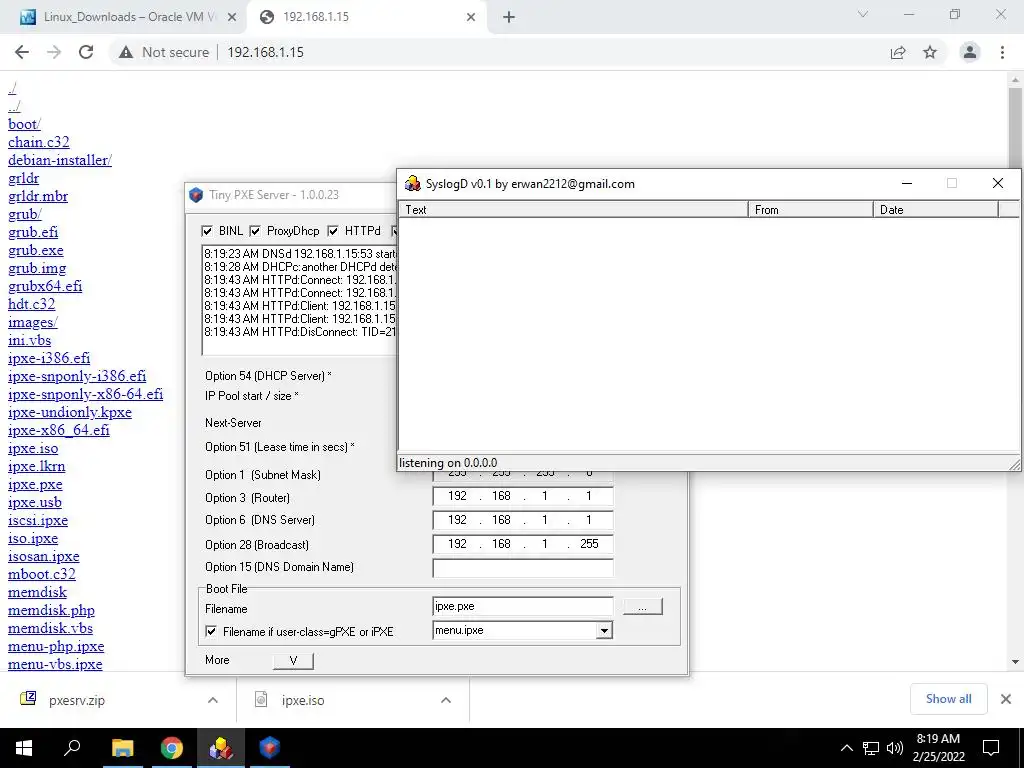Reload the 192.168.1.15 page
The image size is (1024, 768).
pos(86,52)
